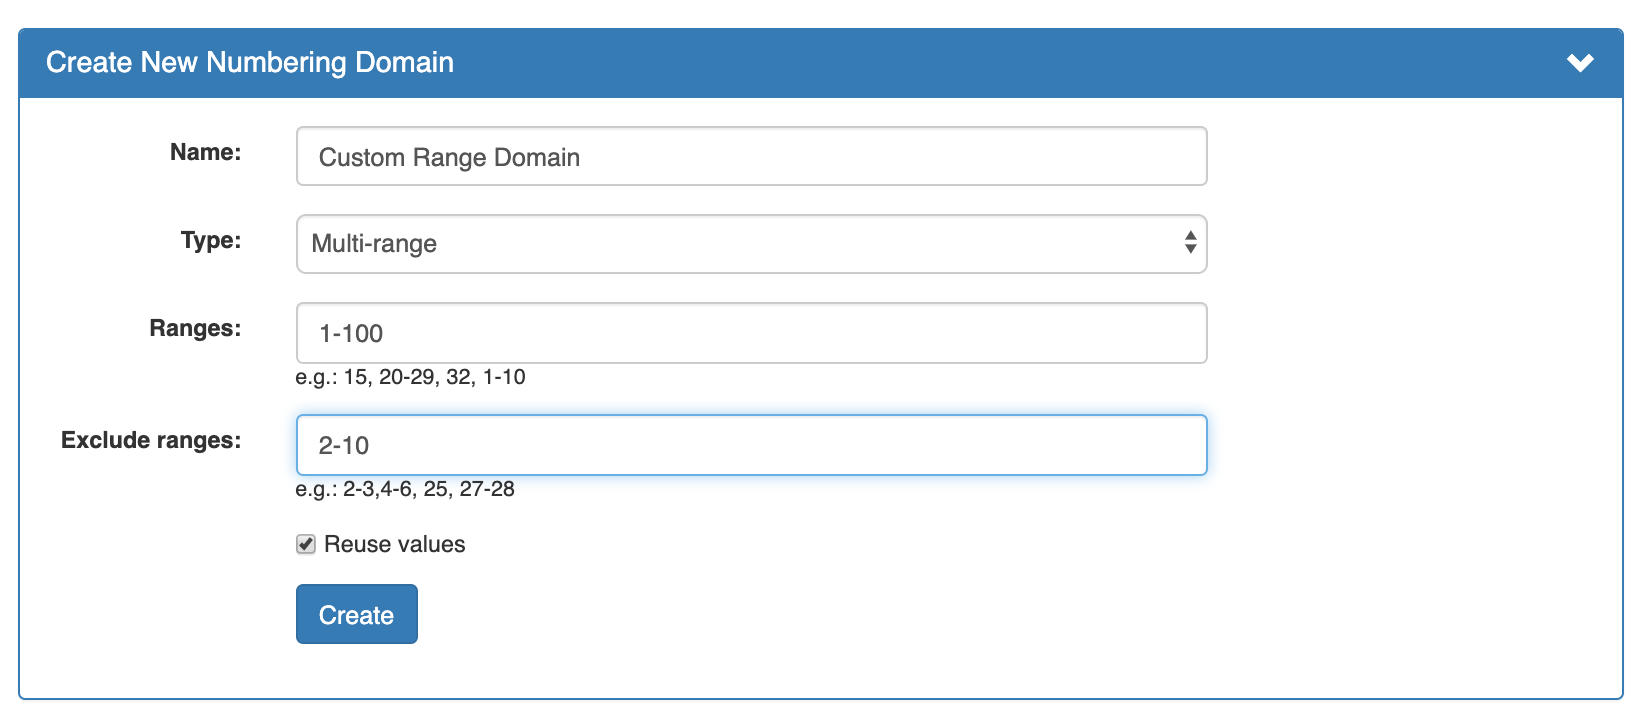
Task: Click the Multi-range selected value text
Action: pos(374,244)
